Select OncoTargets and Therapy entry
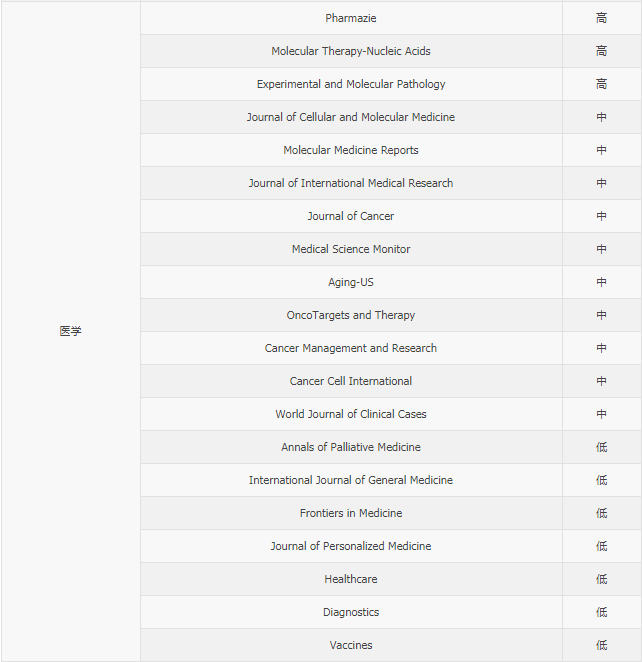 coord(351,315)
